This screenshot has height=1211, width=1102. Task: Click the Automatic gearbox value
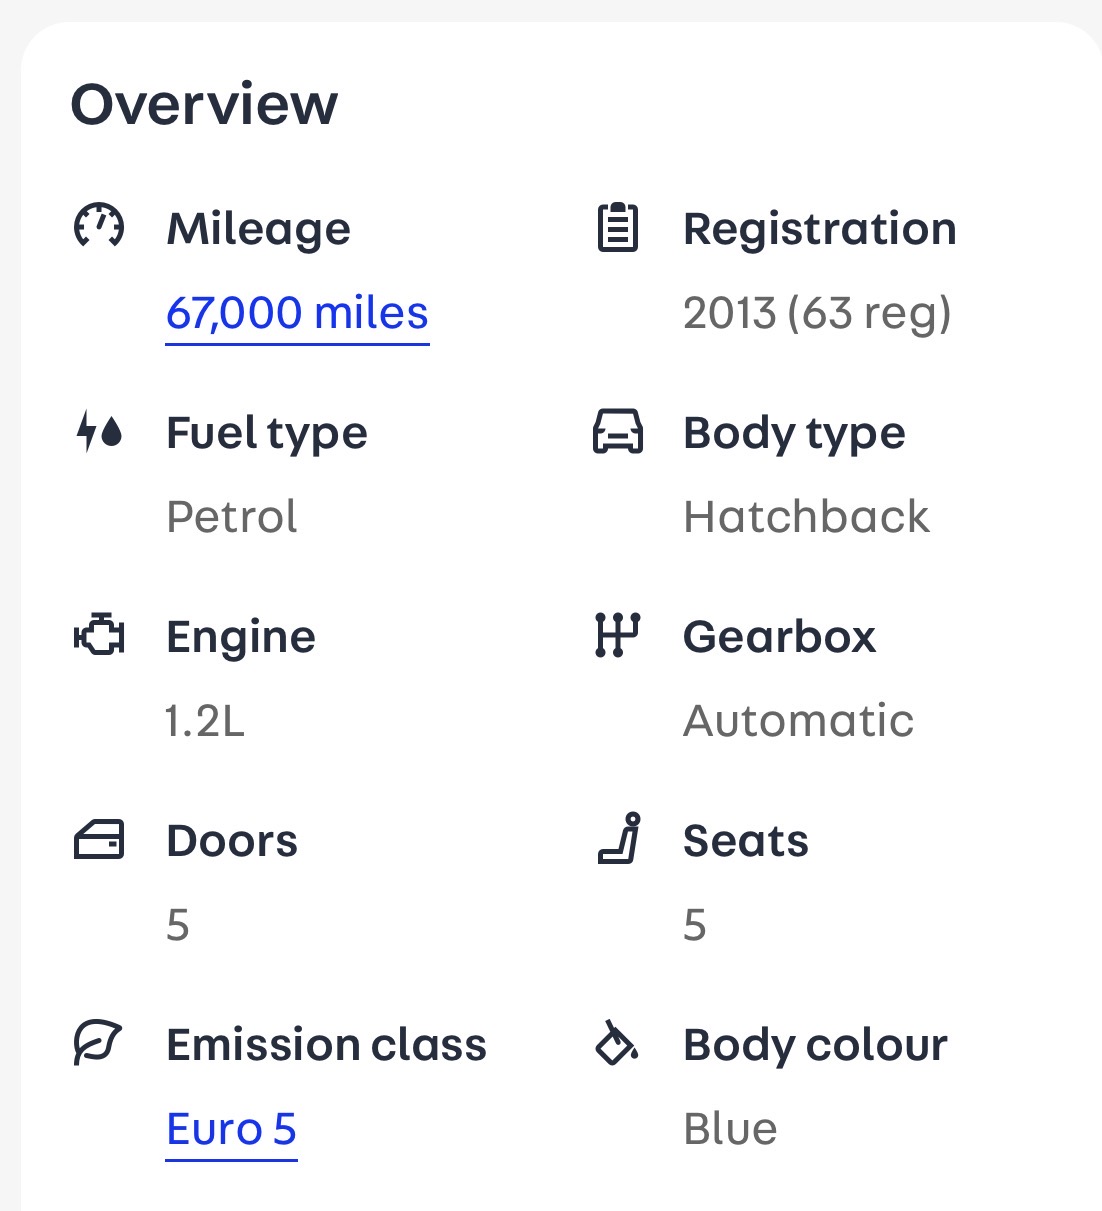798,721
